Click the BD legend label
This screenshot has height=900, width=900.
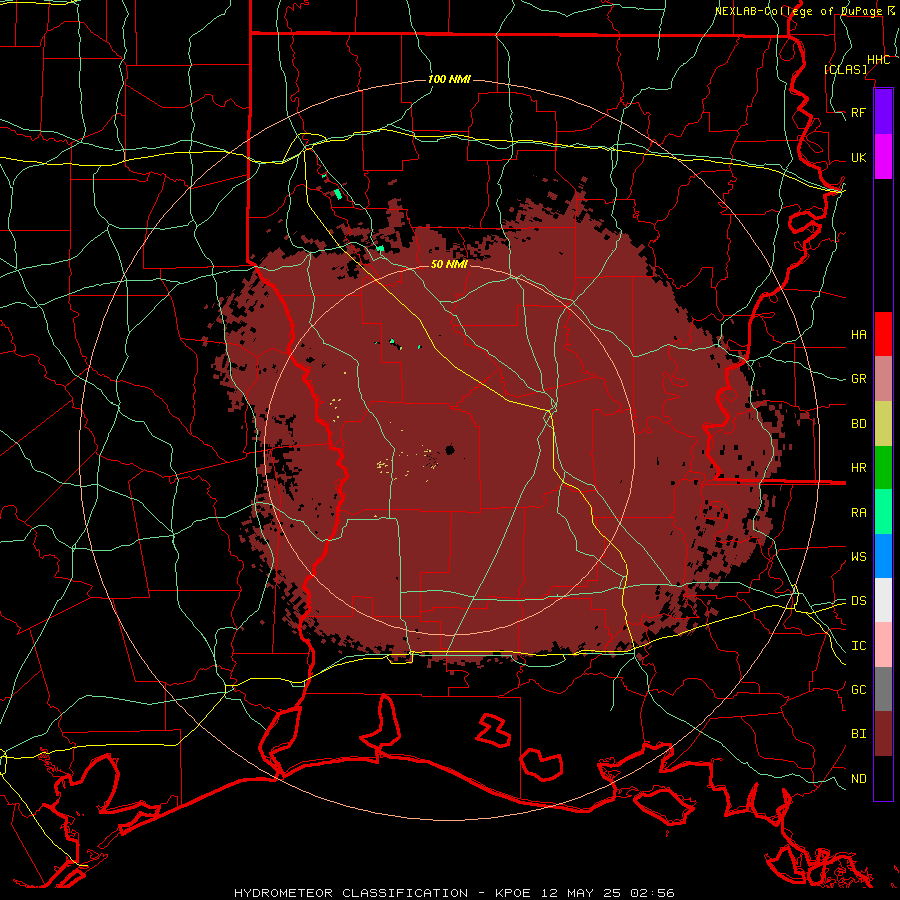(x=859, y=424)
